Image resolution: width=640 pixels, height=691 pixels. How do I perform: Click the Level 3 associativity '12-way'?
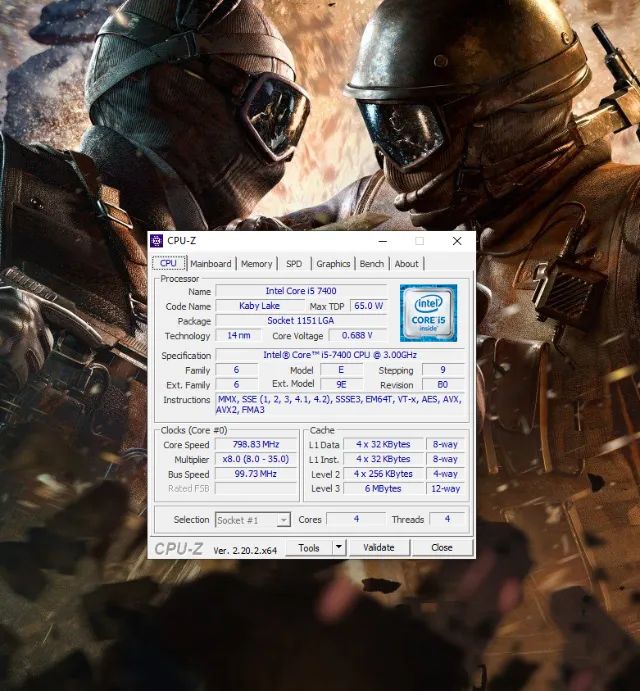pos(445,488)
